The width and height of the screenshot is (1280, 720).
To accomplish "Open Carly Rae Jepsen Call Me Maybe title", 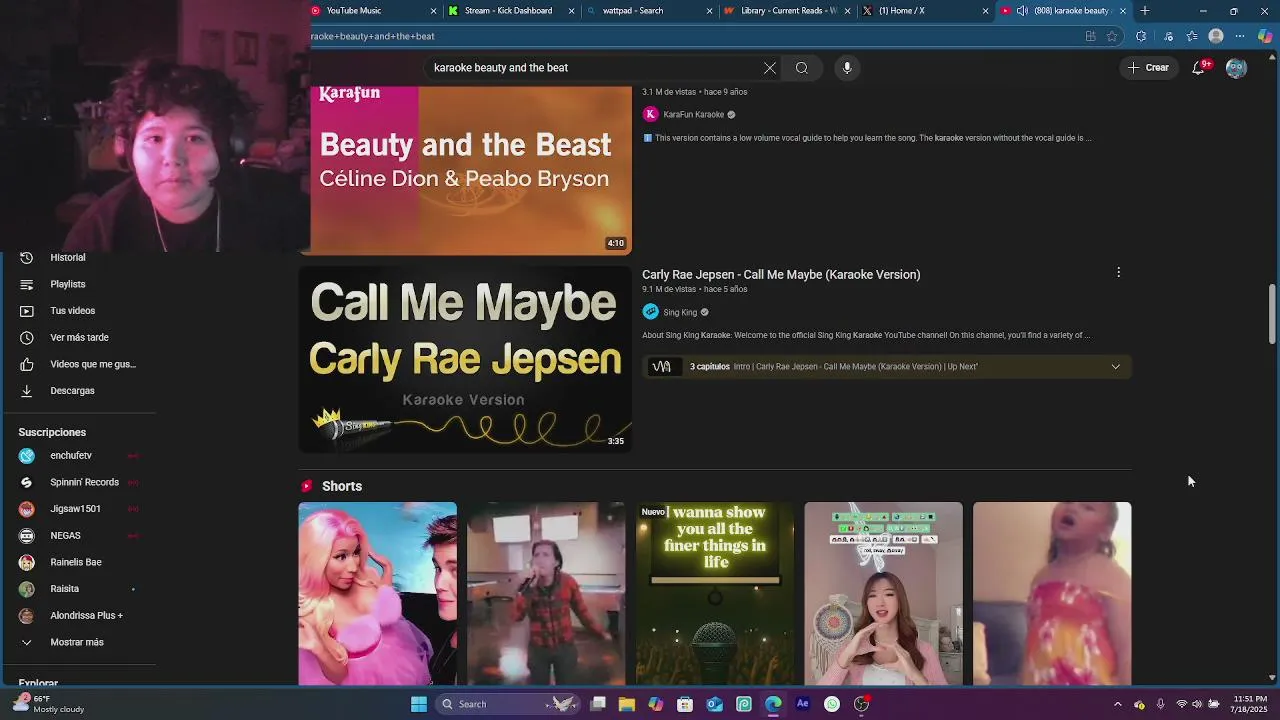I will 781,274.
